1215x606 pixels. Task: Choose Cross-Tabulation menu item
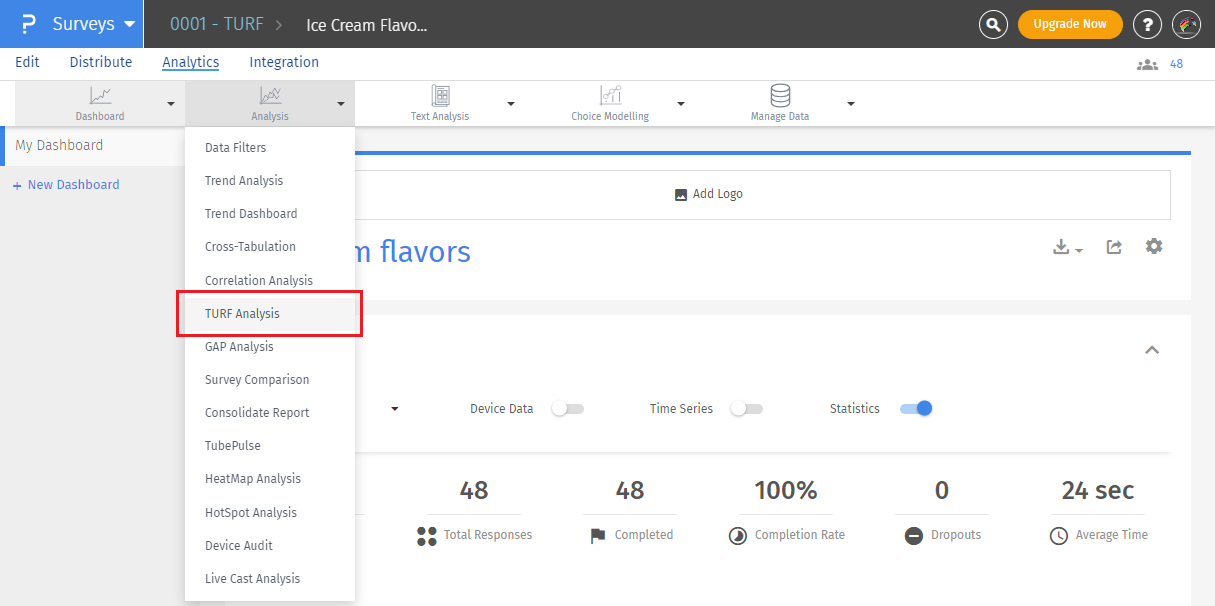coord(250,247)
